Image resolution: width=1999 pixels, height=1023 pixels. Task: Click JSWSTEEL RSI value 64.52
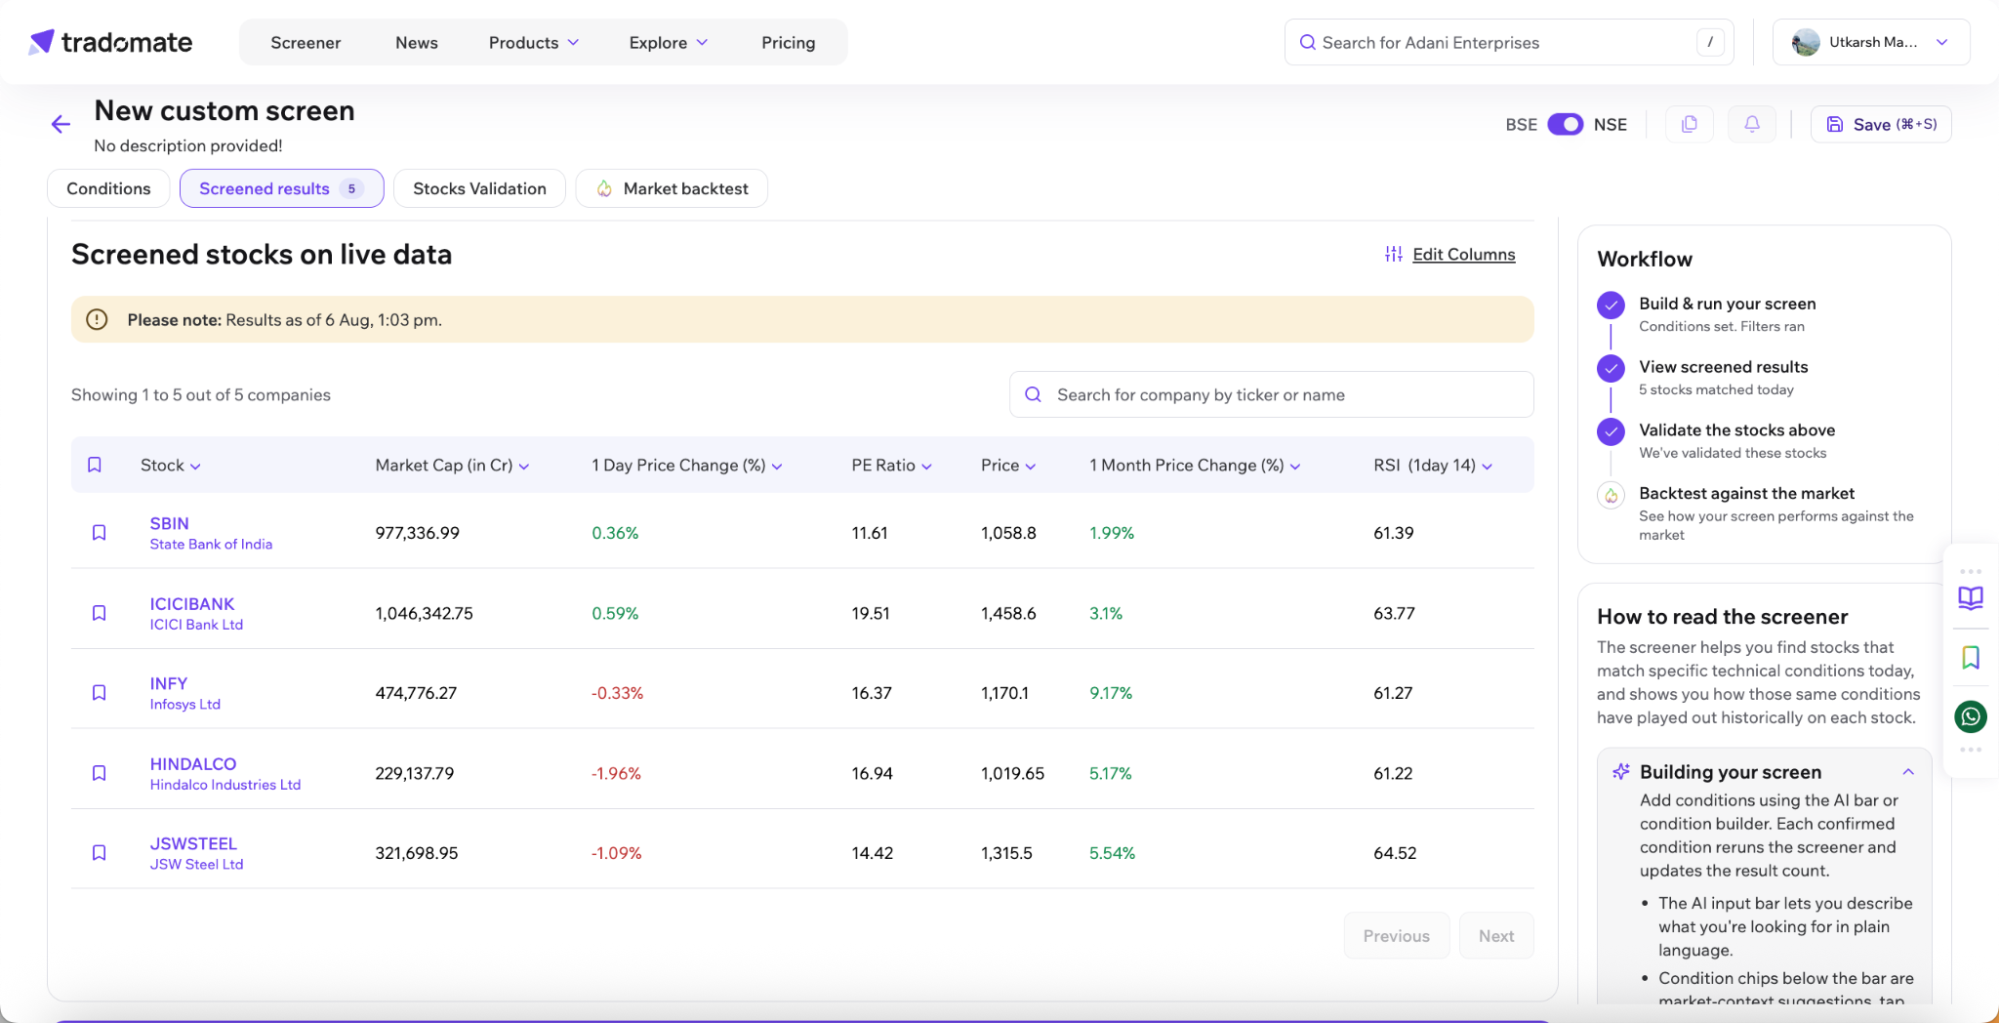[x=1395, y=853]
